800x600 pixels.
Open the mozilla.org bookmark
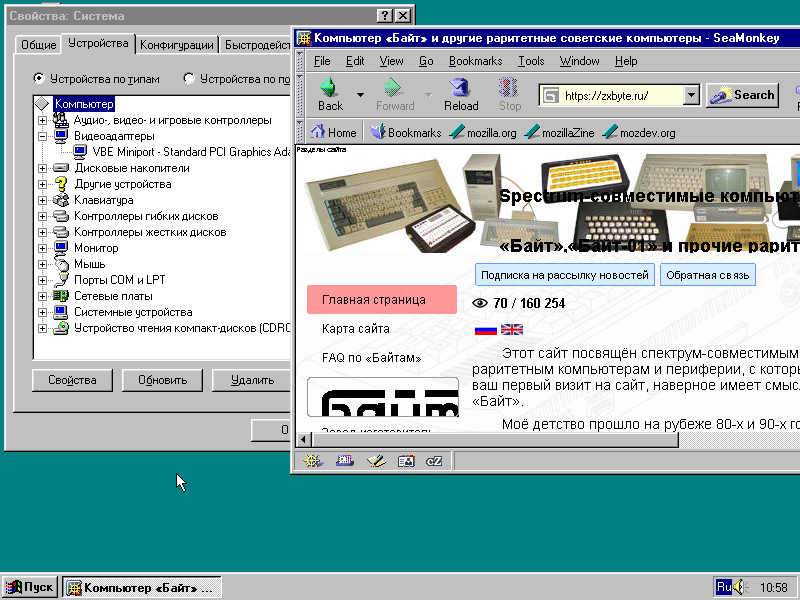(x=483, y=133)
